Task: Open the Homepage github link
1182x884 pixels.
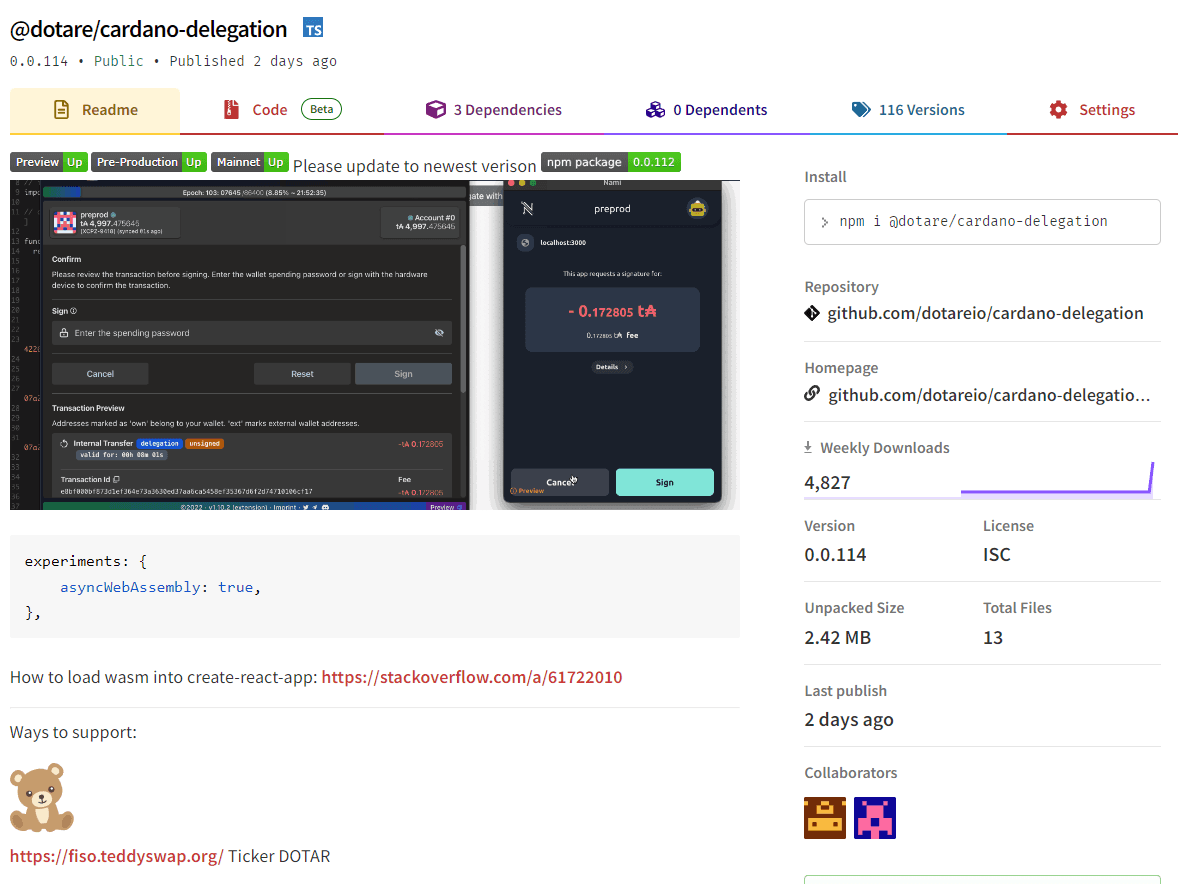Action: (989, 395)
